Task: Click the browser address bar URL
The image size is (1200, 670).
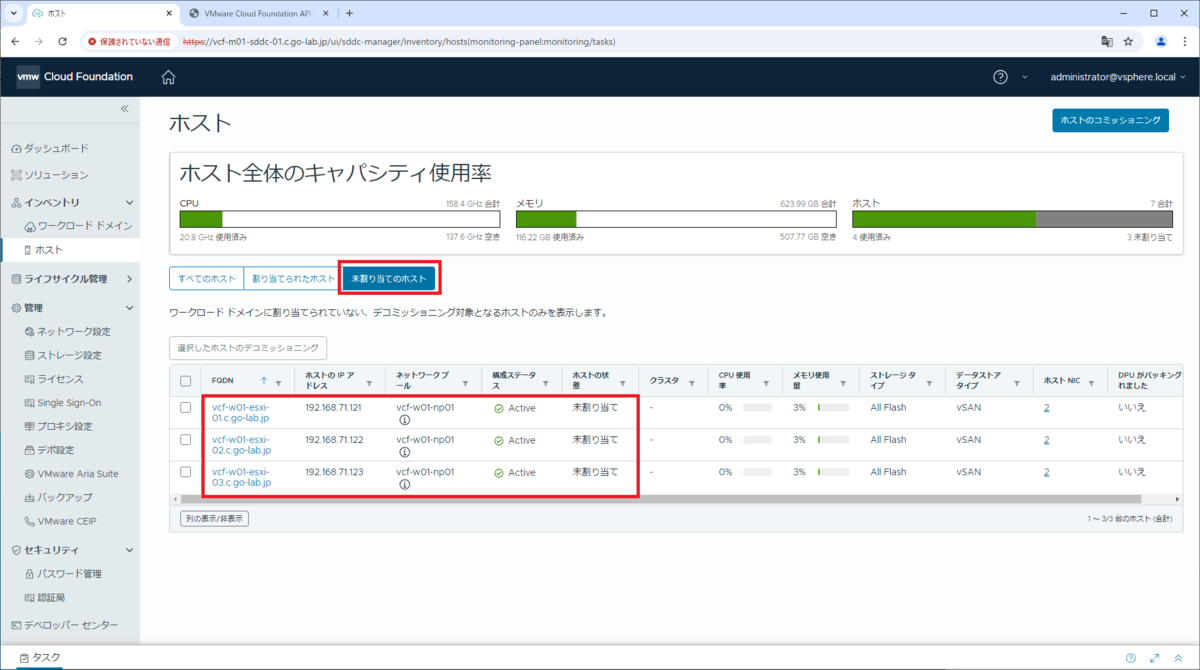Action: (400, 42)
